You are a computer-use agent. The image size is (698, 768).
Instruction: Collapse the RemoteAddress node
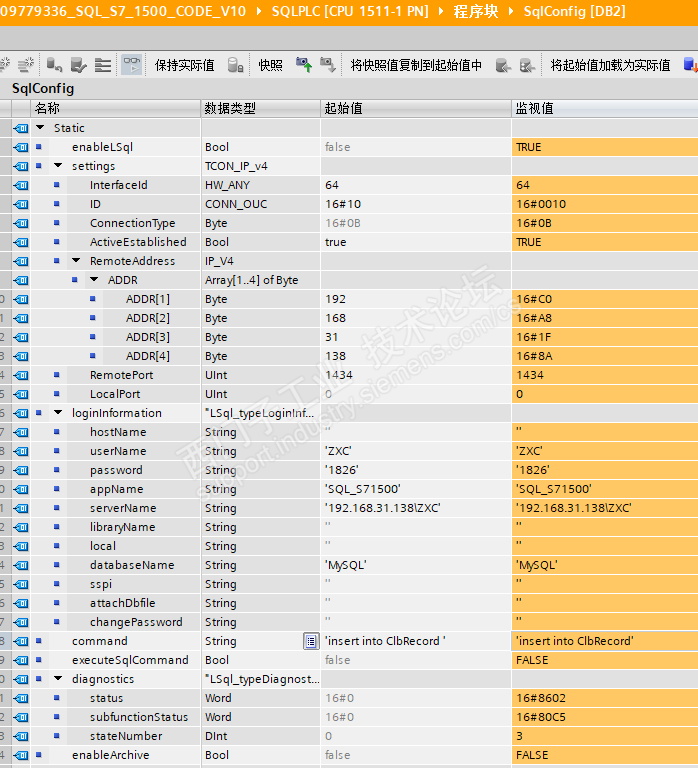[76, 261]
